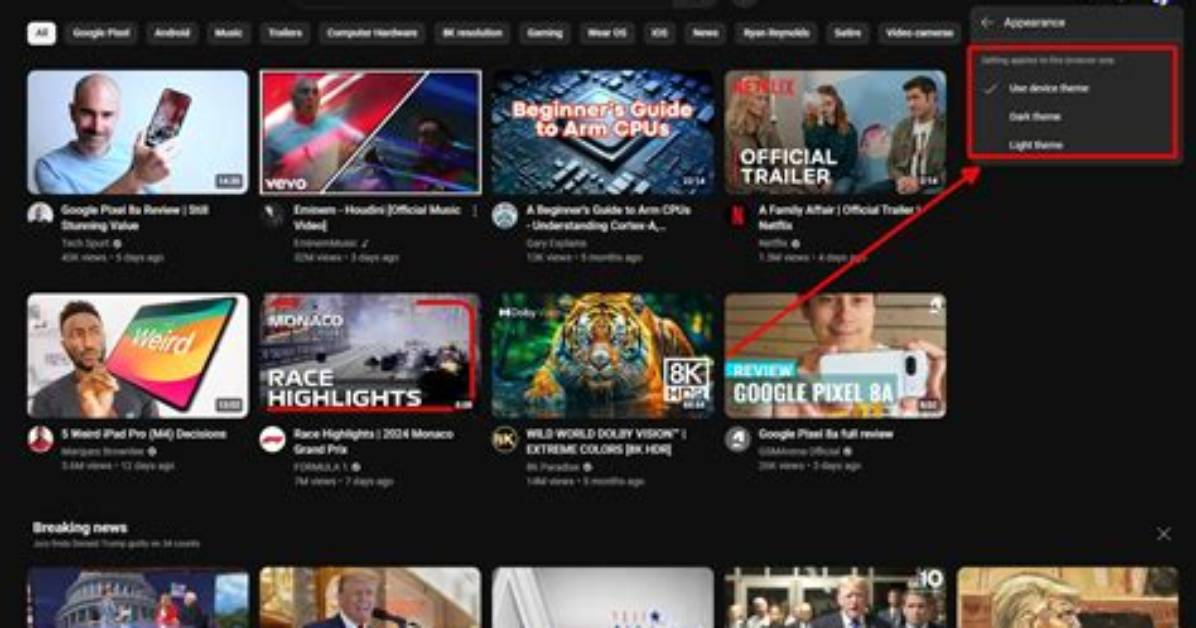This screenshot has width=1196, height=628.
Task: Play the Weird iPad Pro thumbnail
Action: [x=138, y=356]
